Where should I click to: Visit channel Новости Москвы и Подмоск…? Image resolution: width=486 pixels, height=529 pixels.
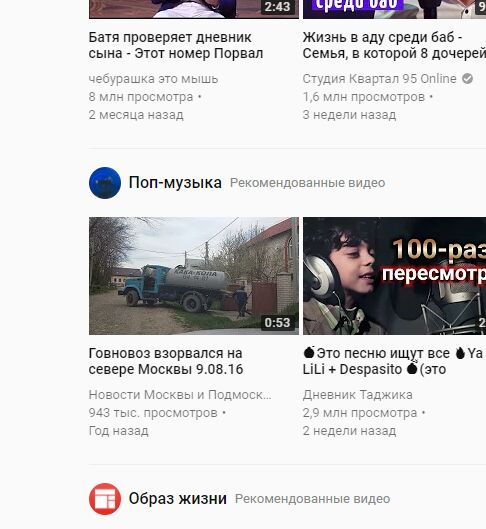(x=180, y=395)
